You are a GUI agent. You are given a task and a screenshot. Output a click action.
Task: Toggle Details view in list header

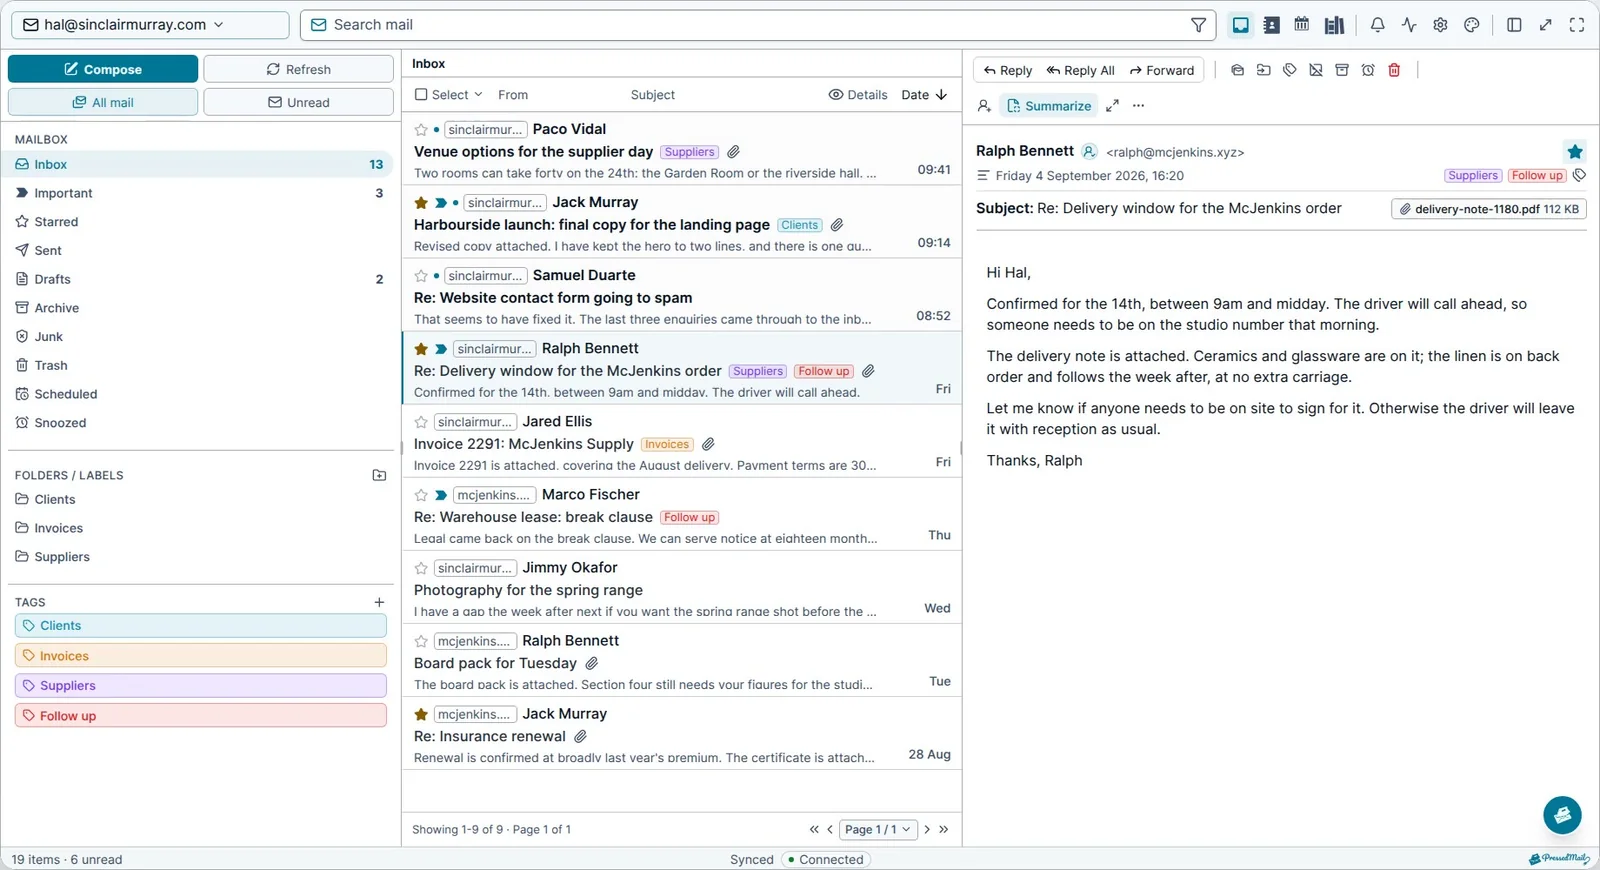point(858,95)
